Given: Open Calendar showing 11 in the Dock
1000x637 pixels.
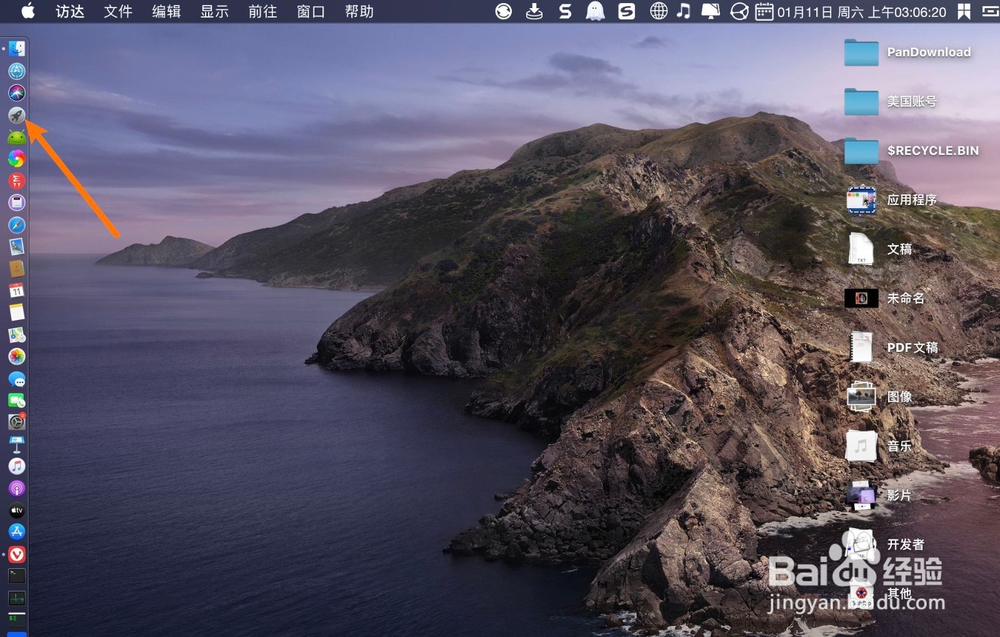Looking at the screenshot, I should click(17, 290).
